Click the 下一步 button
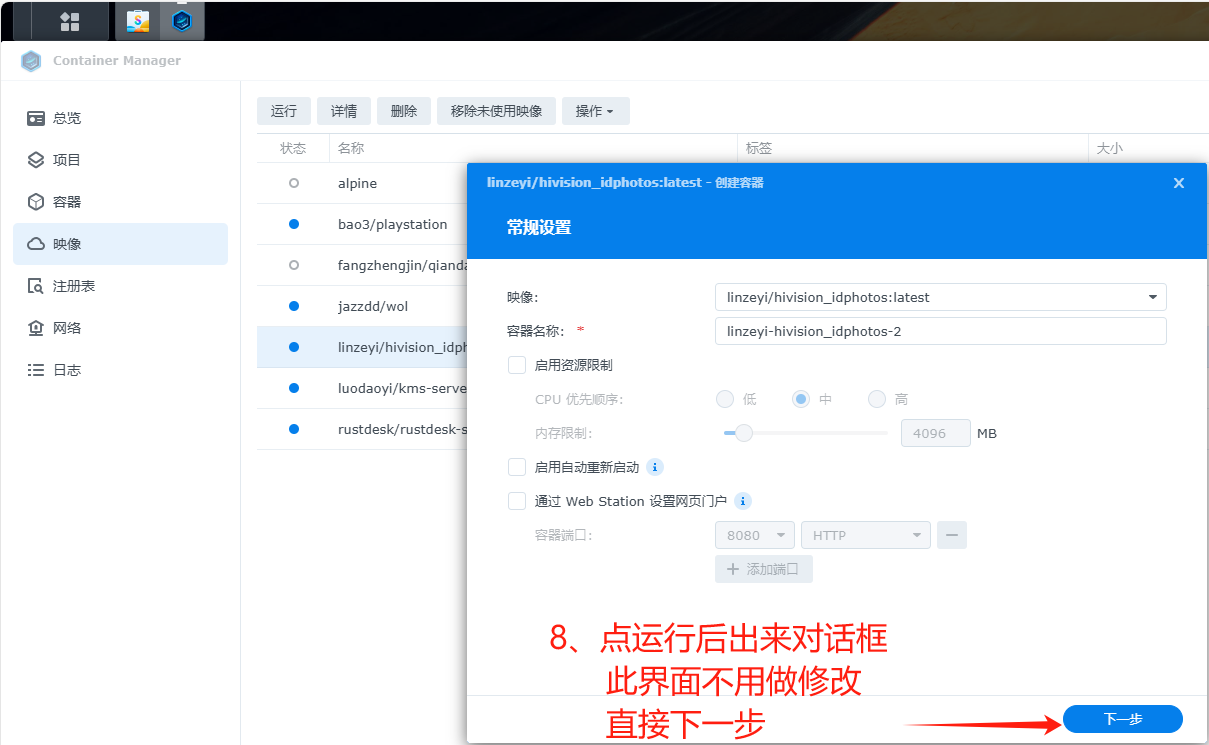 point(1122,719)
